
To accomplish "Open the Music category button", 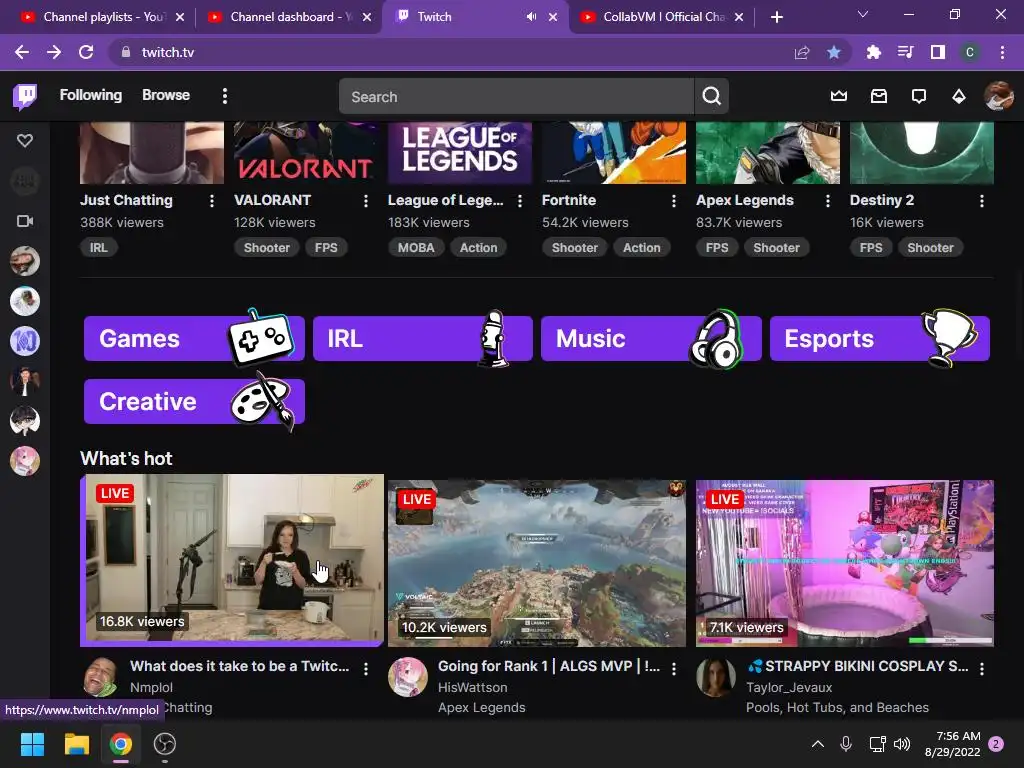I will click(651, 338).
